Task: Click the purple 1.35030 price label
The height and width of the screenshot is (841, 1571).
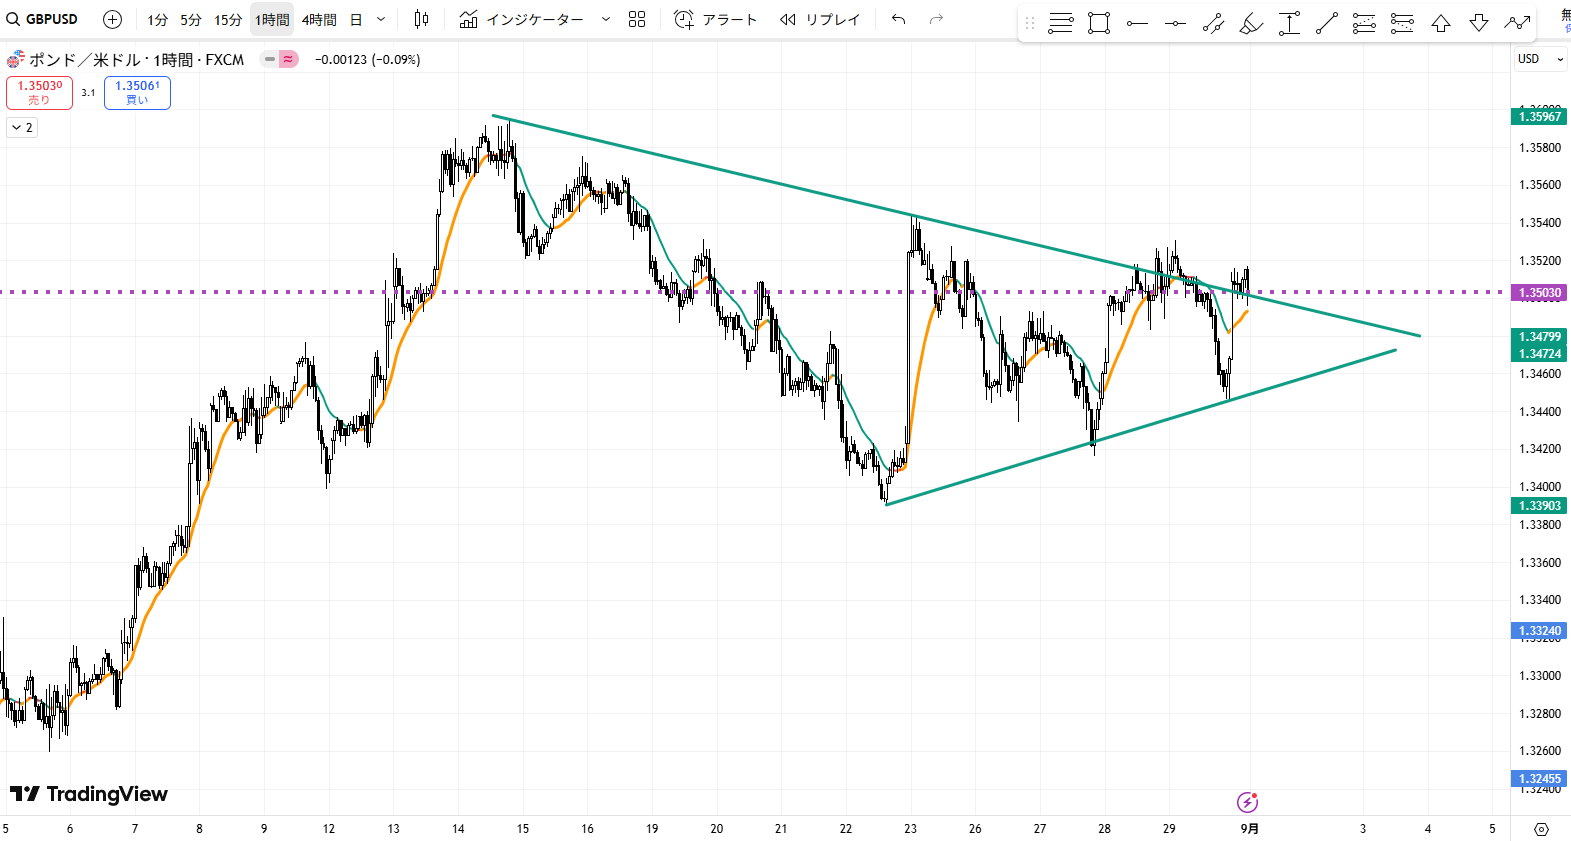Action: [1539, 293]
